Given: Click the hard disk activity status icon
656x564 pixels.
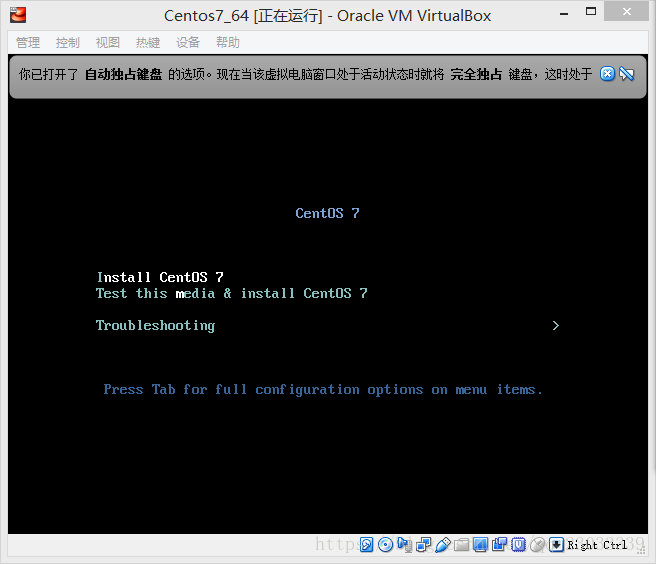Looking at the screenshot, I should pos(366,544).
